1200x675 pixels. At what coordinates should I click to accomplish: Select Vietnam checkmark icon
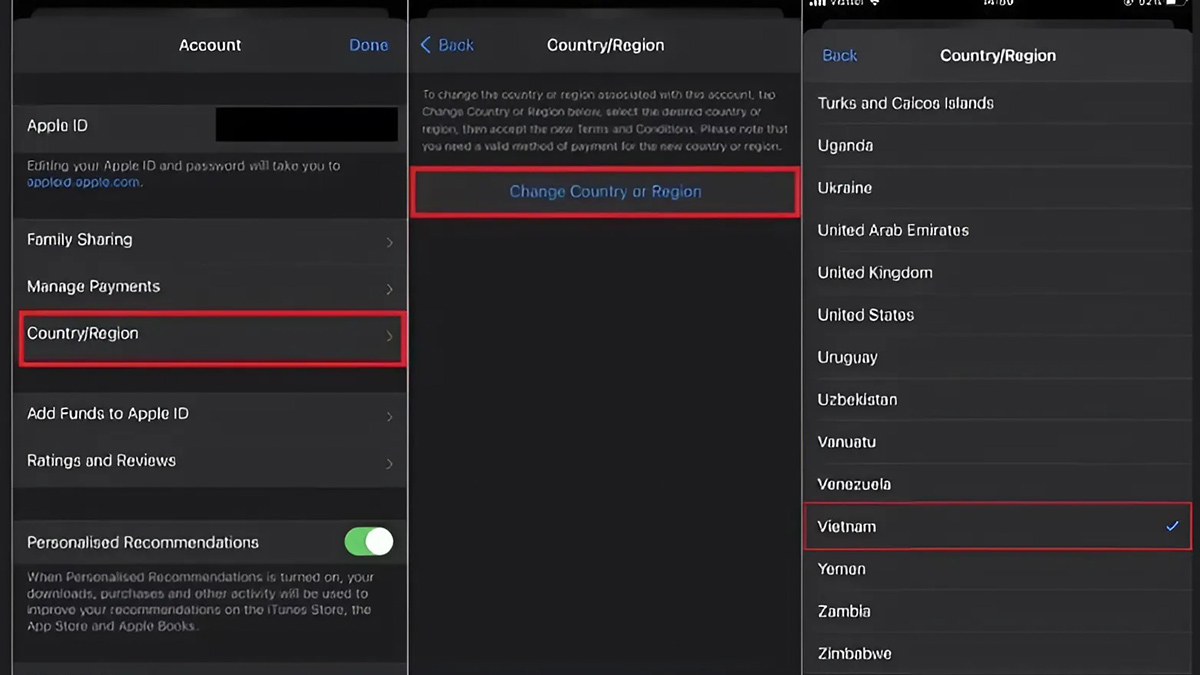(1172, 526)
